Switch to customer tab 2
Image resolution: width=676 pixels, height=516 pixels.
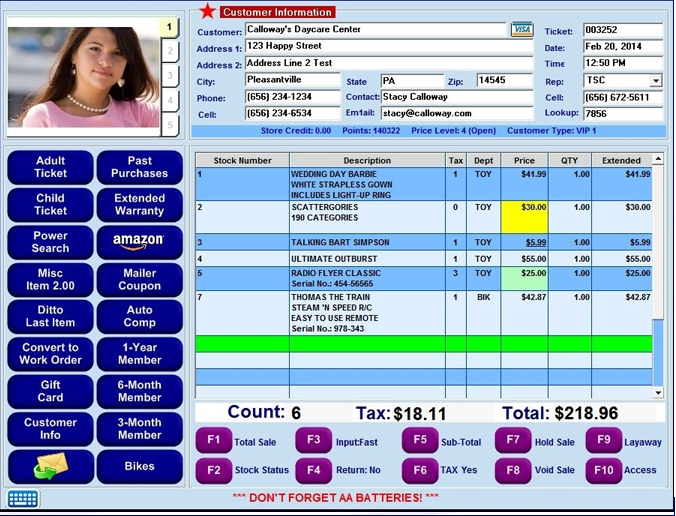(x=170, y=51)
